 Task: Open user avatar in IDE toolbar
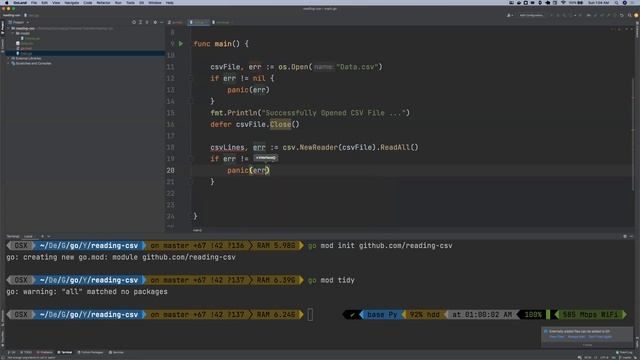(x=636, y=16)
